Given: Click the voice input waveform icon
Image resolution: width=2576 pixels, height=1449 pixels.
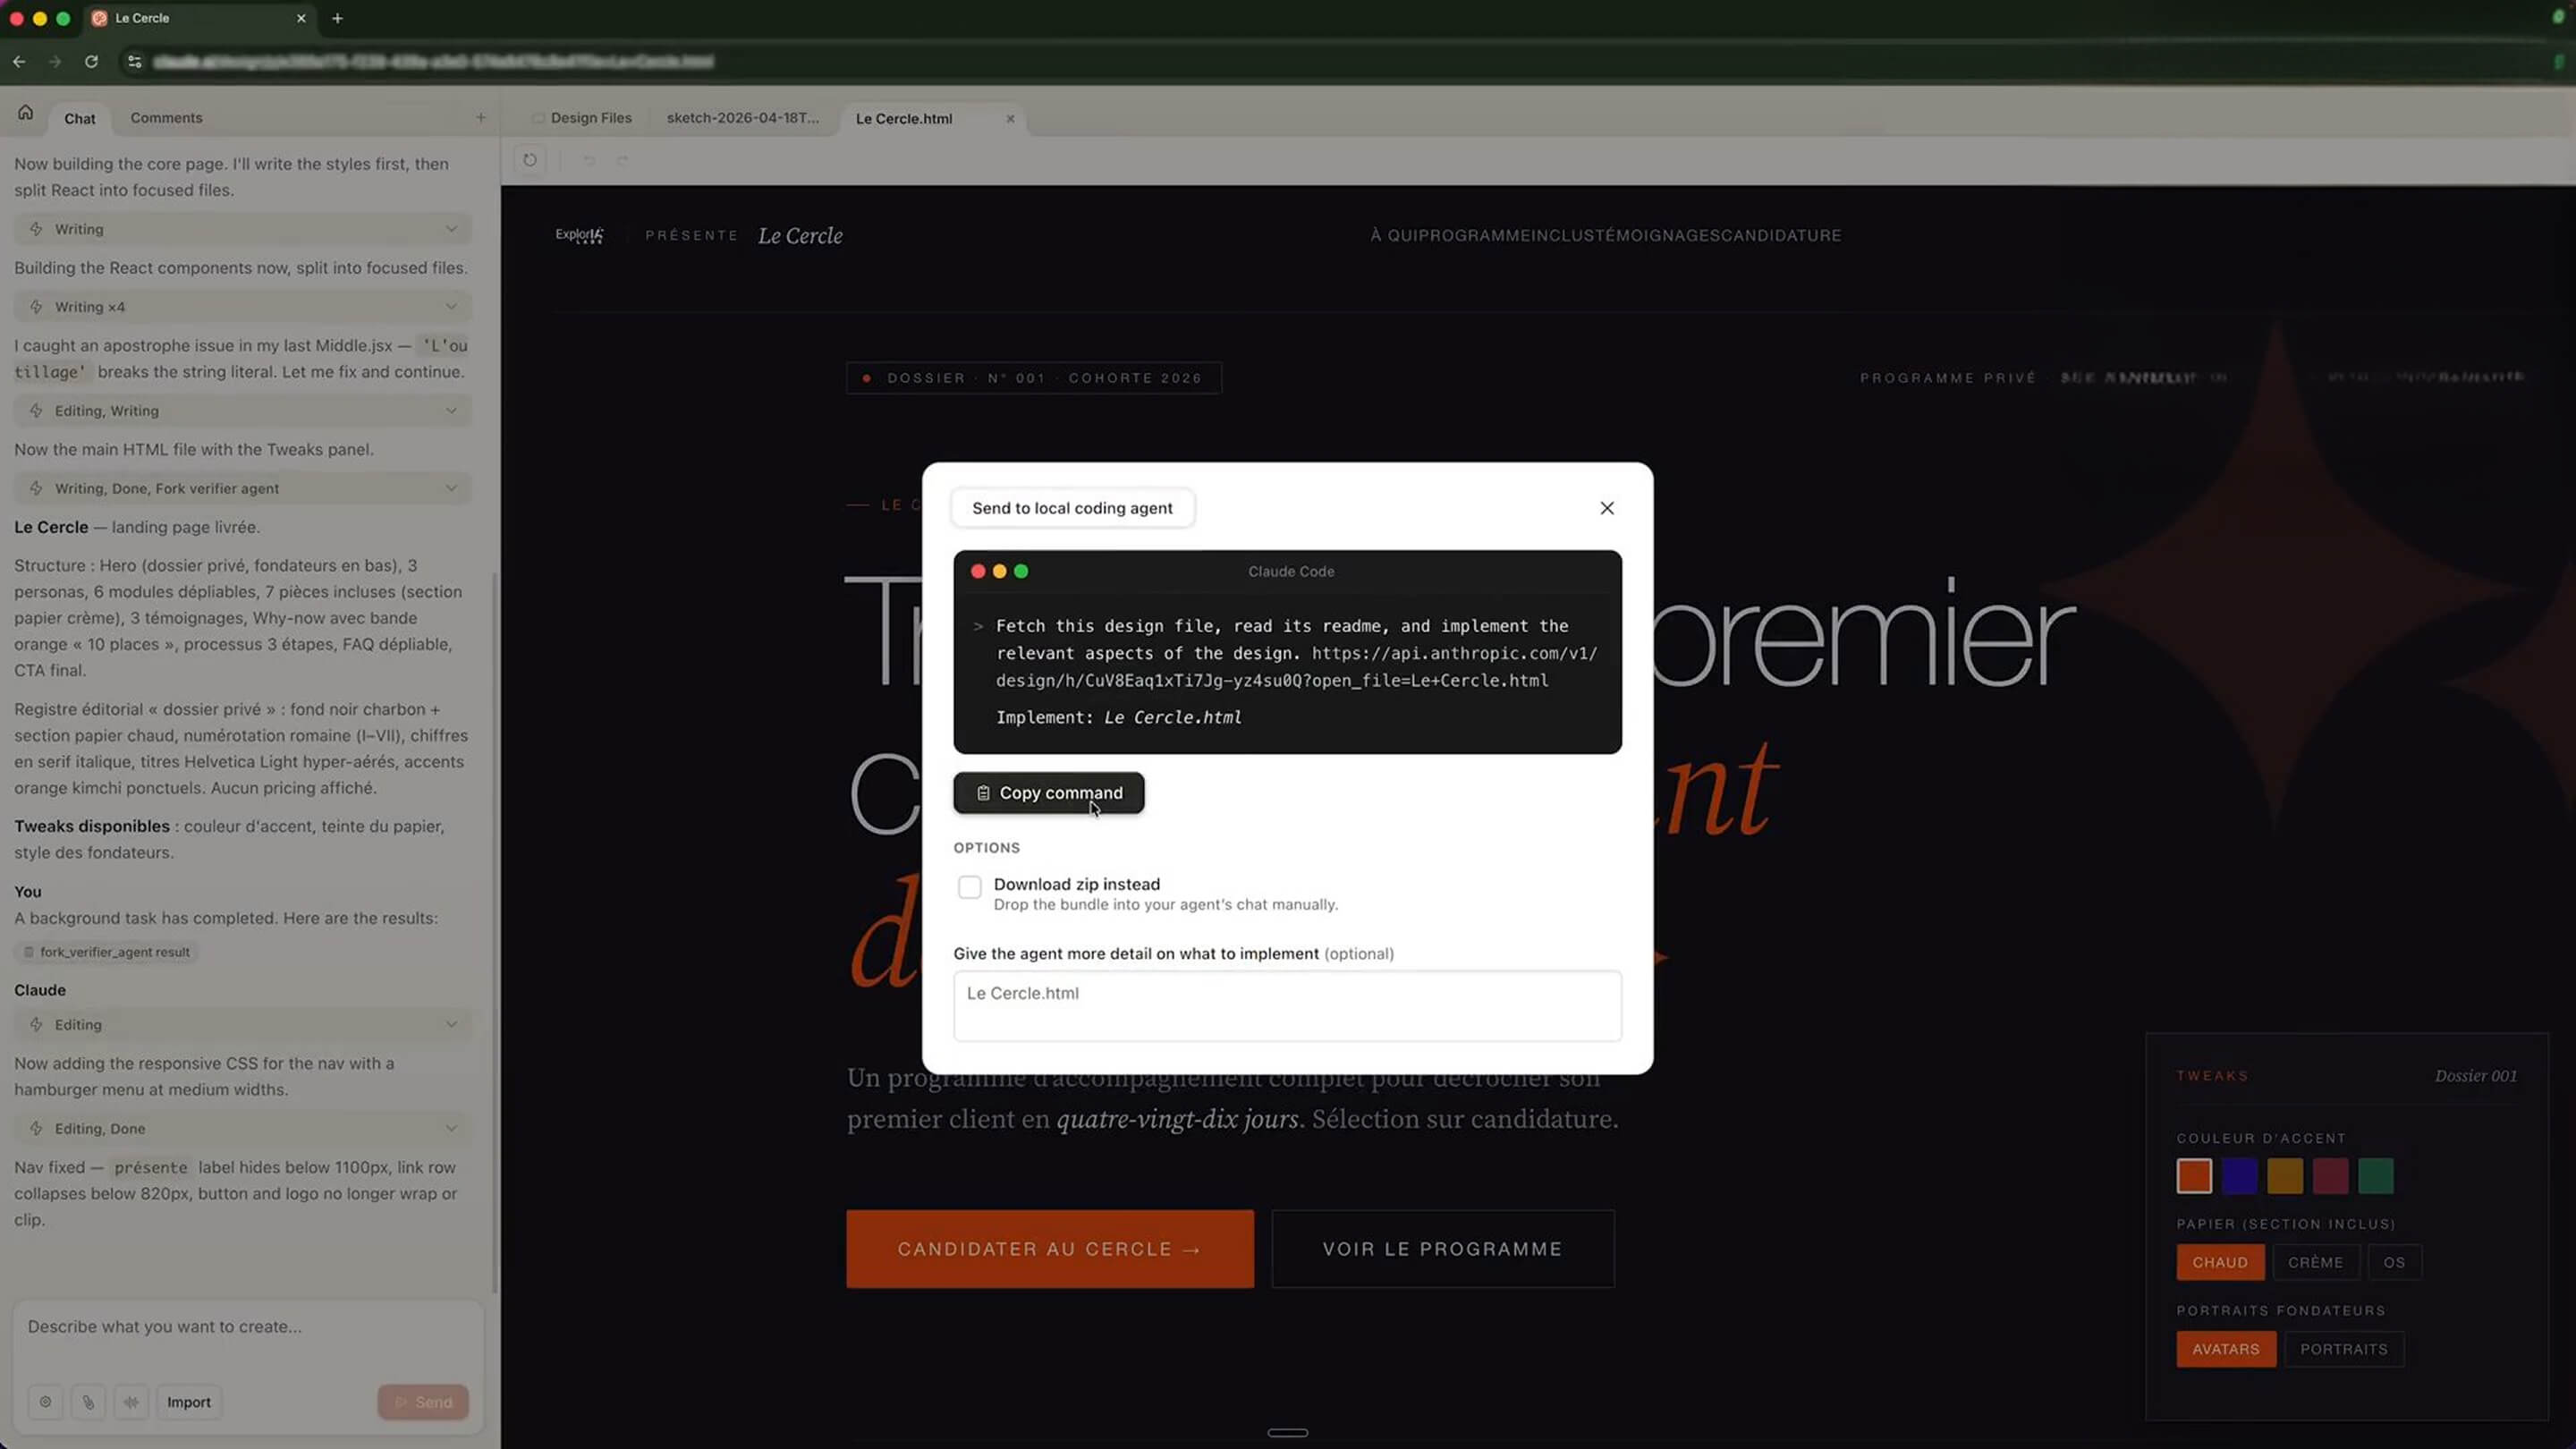Looking at the screenshot, I should pos(131,1402).
